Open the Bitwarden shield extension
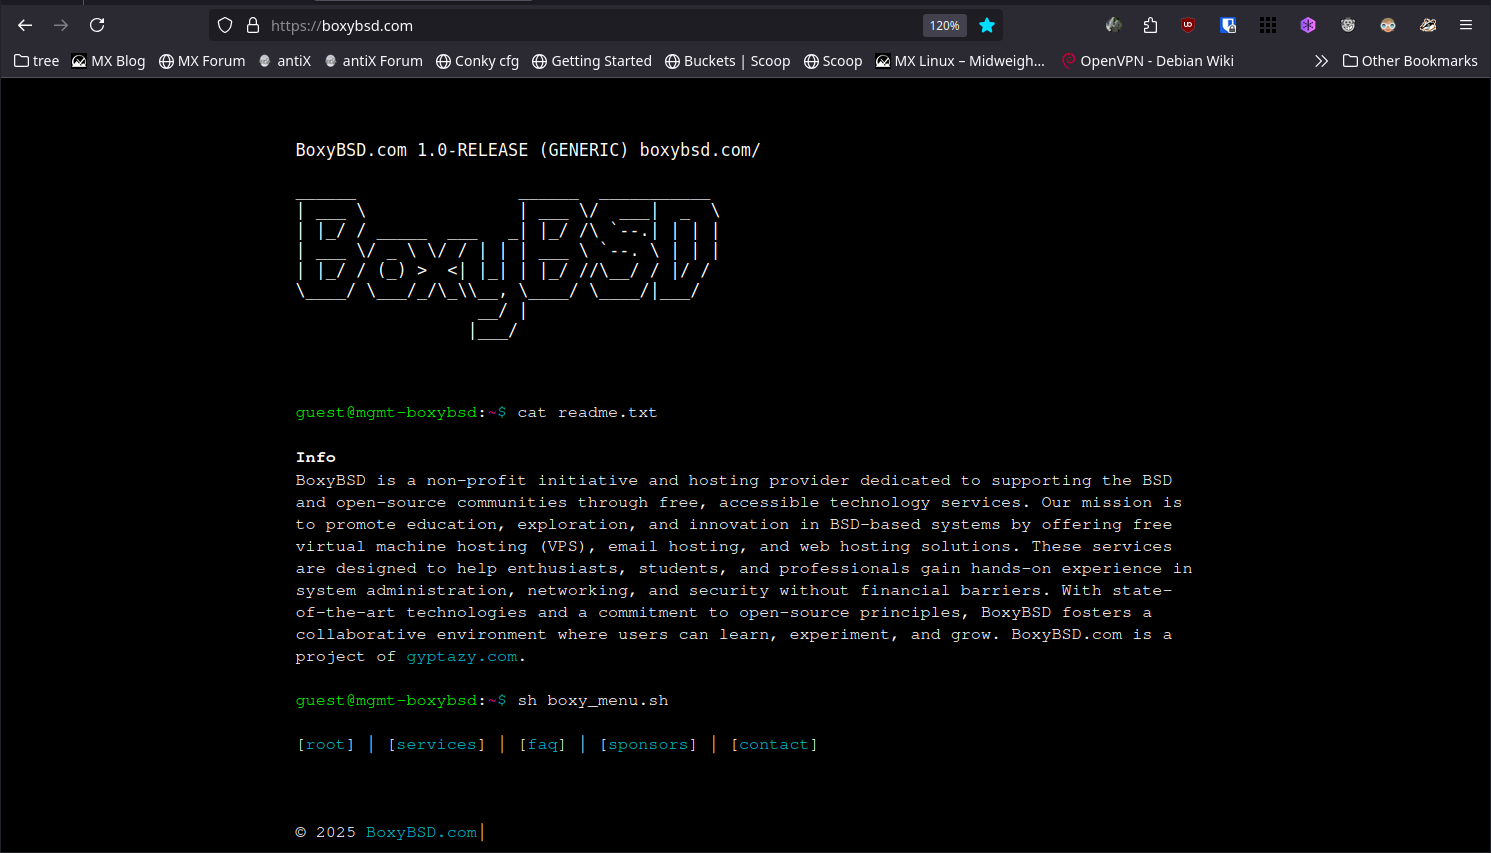 (1228, 25)
